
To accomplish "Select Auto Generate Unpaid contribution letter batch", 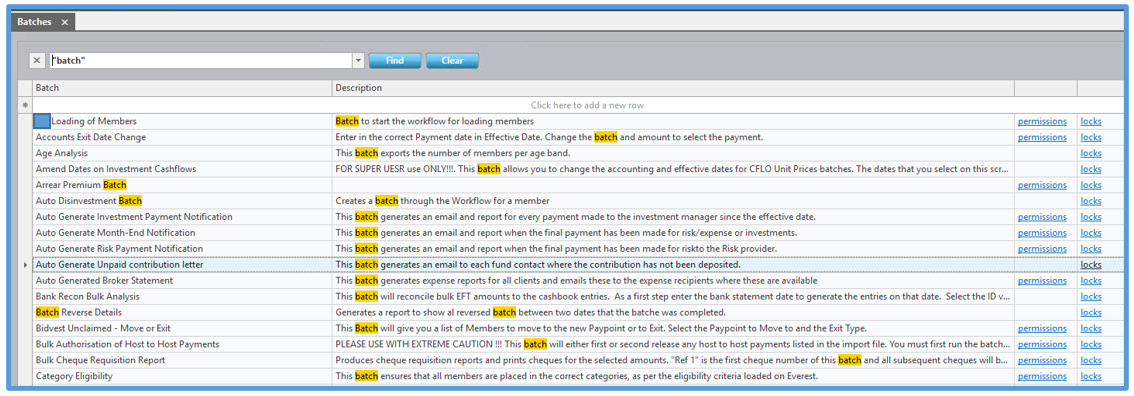I will click(x=182, y=264).
